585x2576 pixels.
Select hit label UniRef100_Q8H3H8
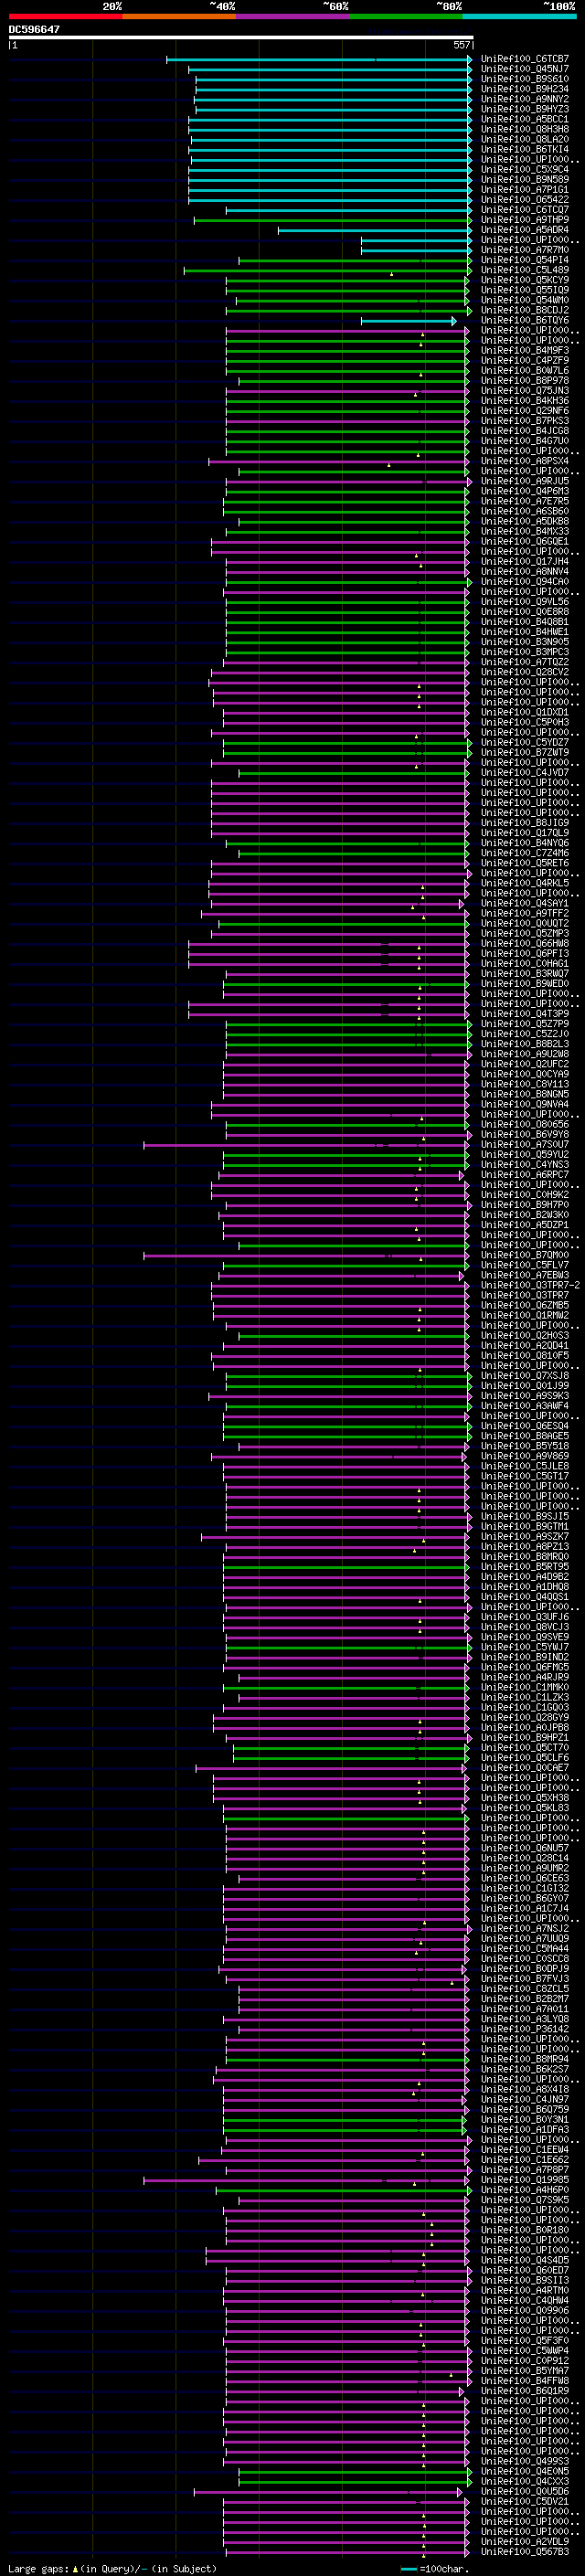[x=524, y=129]
